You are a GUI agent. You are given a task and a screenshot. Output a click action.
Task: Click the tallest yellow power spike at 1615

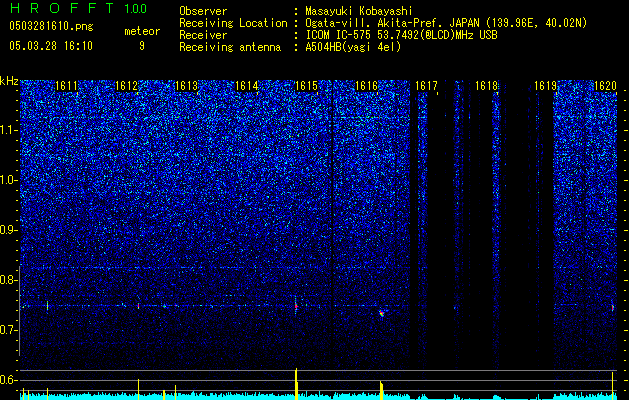[x=296, y=384]
